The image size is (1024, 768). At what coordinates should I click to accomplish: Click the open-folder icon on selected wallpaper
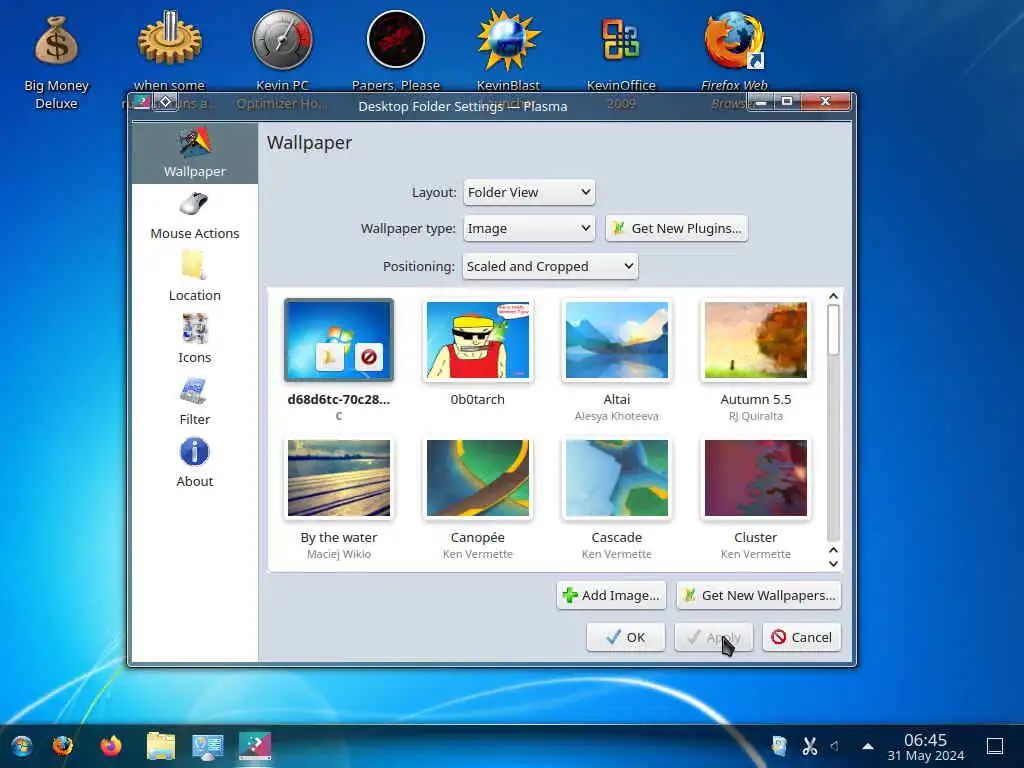(330, 357)
